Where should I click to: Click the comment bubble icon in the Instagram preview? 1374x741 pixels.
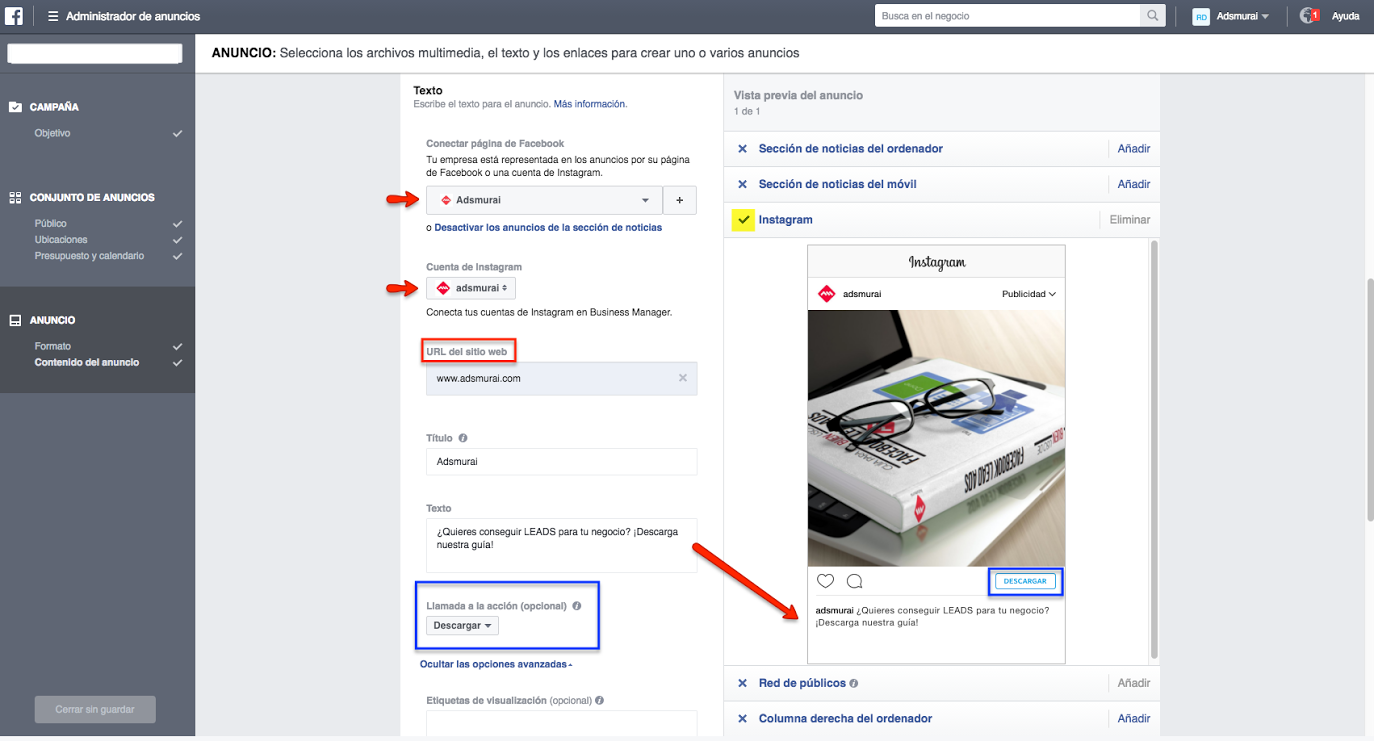[853, 580]
